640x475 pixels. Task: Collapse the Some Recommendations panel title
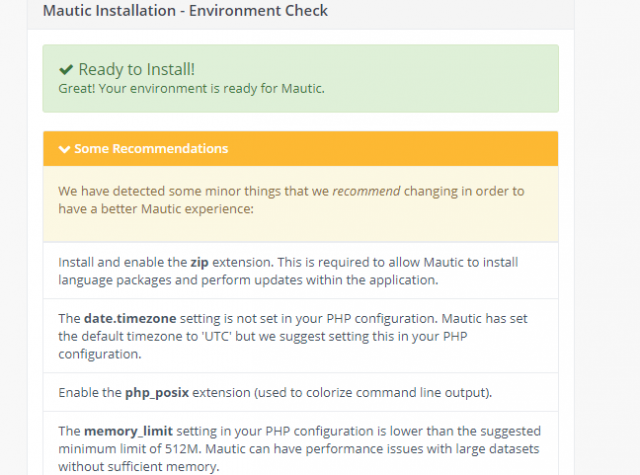coord(150,149)
